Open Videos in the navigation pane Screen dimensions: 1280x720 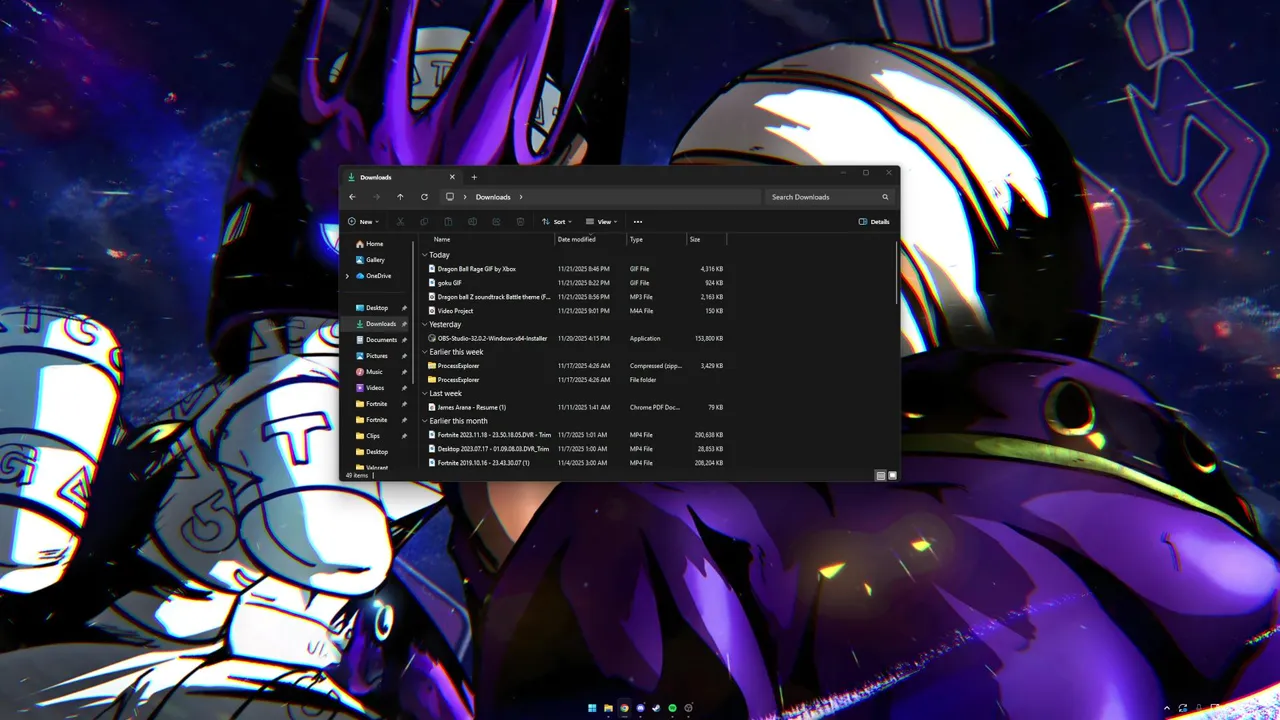click(375, 388)
